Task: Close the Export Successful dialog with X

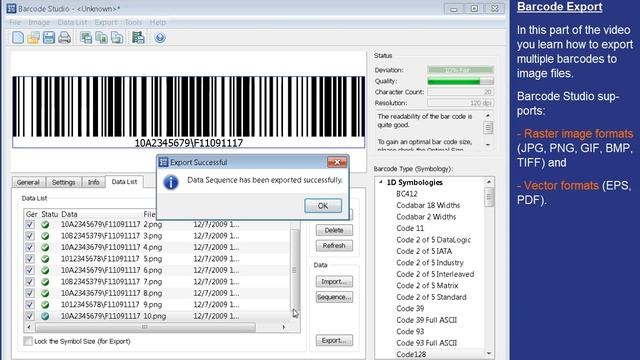Action: [x=337, y=162]
